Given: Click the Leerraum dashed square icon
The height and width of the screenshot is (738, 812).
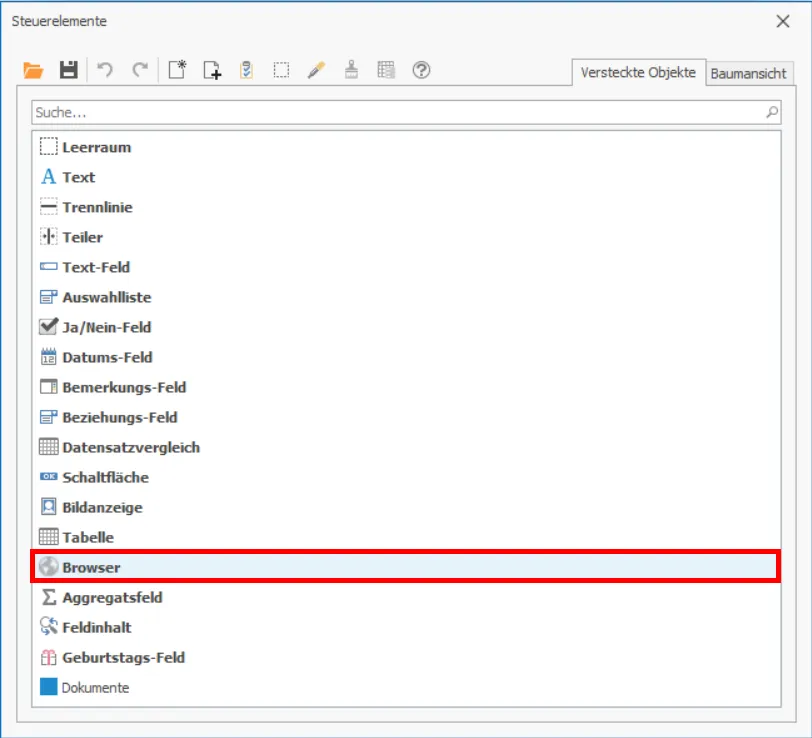Looking at the screenshot, I should point(49,147).
